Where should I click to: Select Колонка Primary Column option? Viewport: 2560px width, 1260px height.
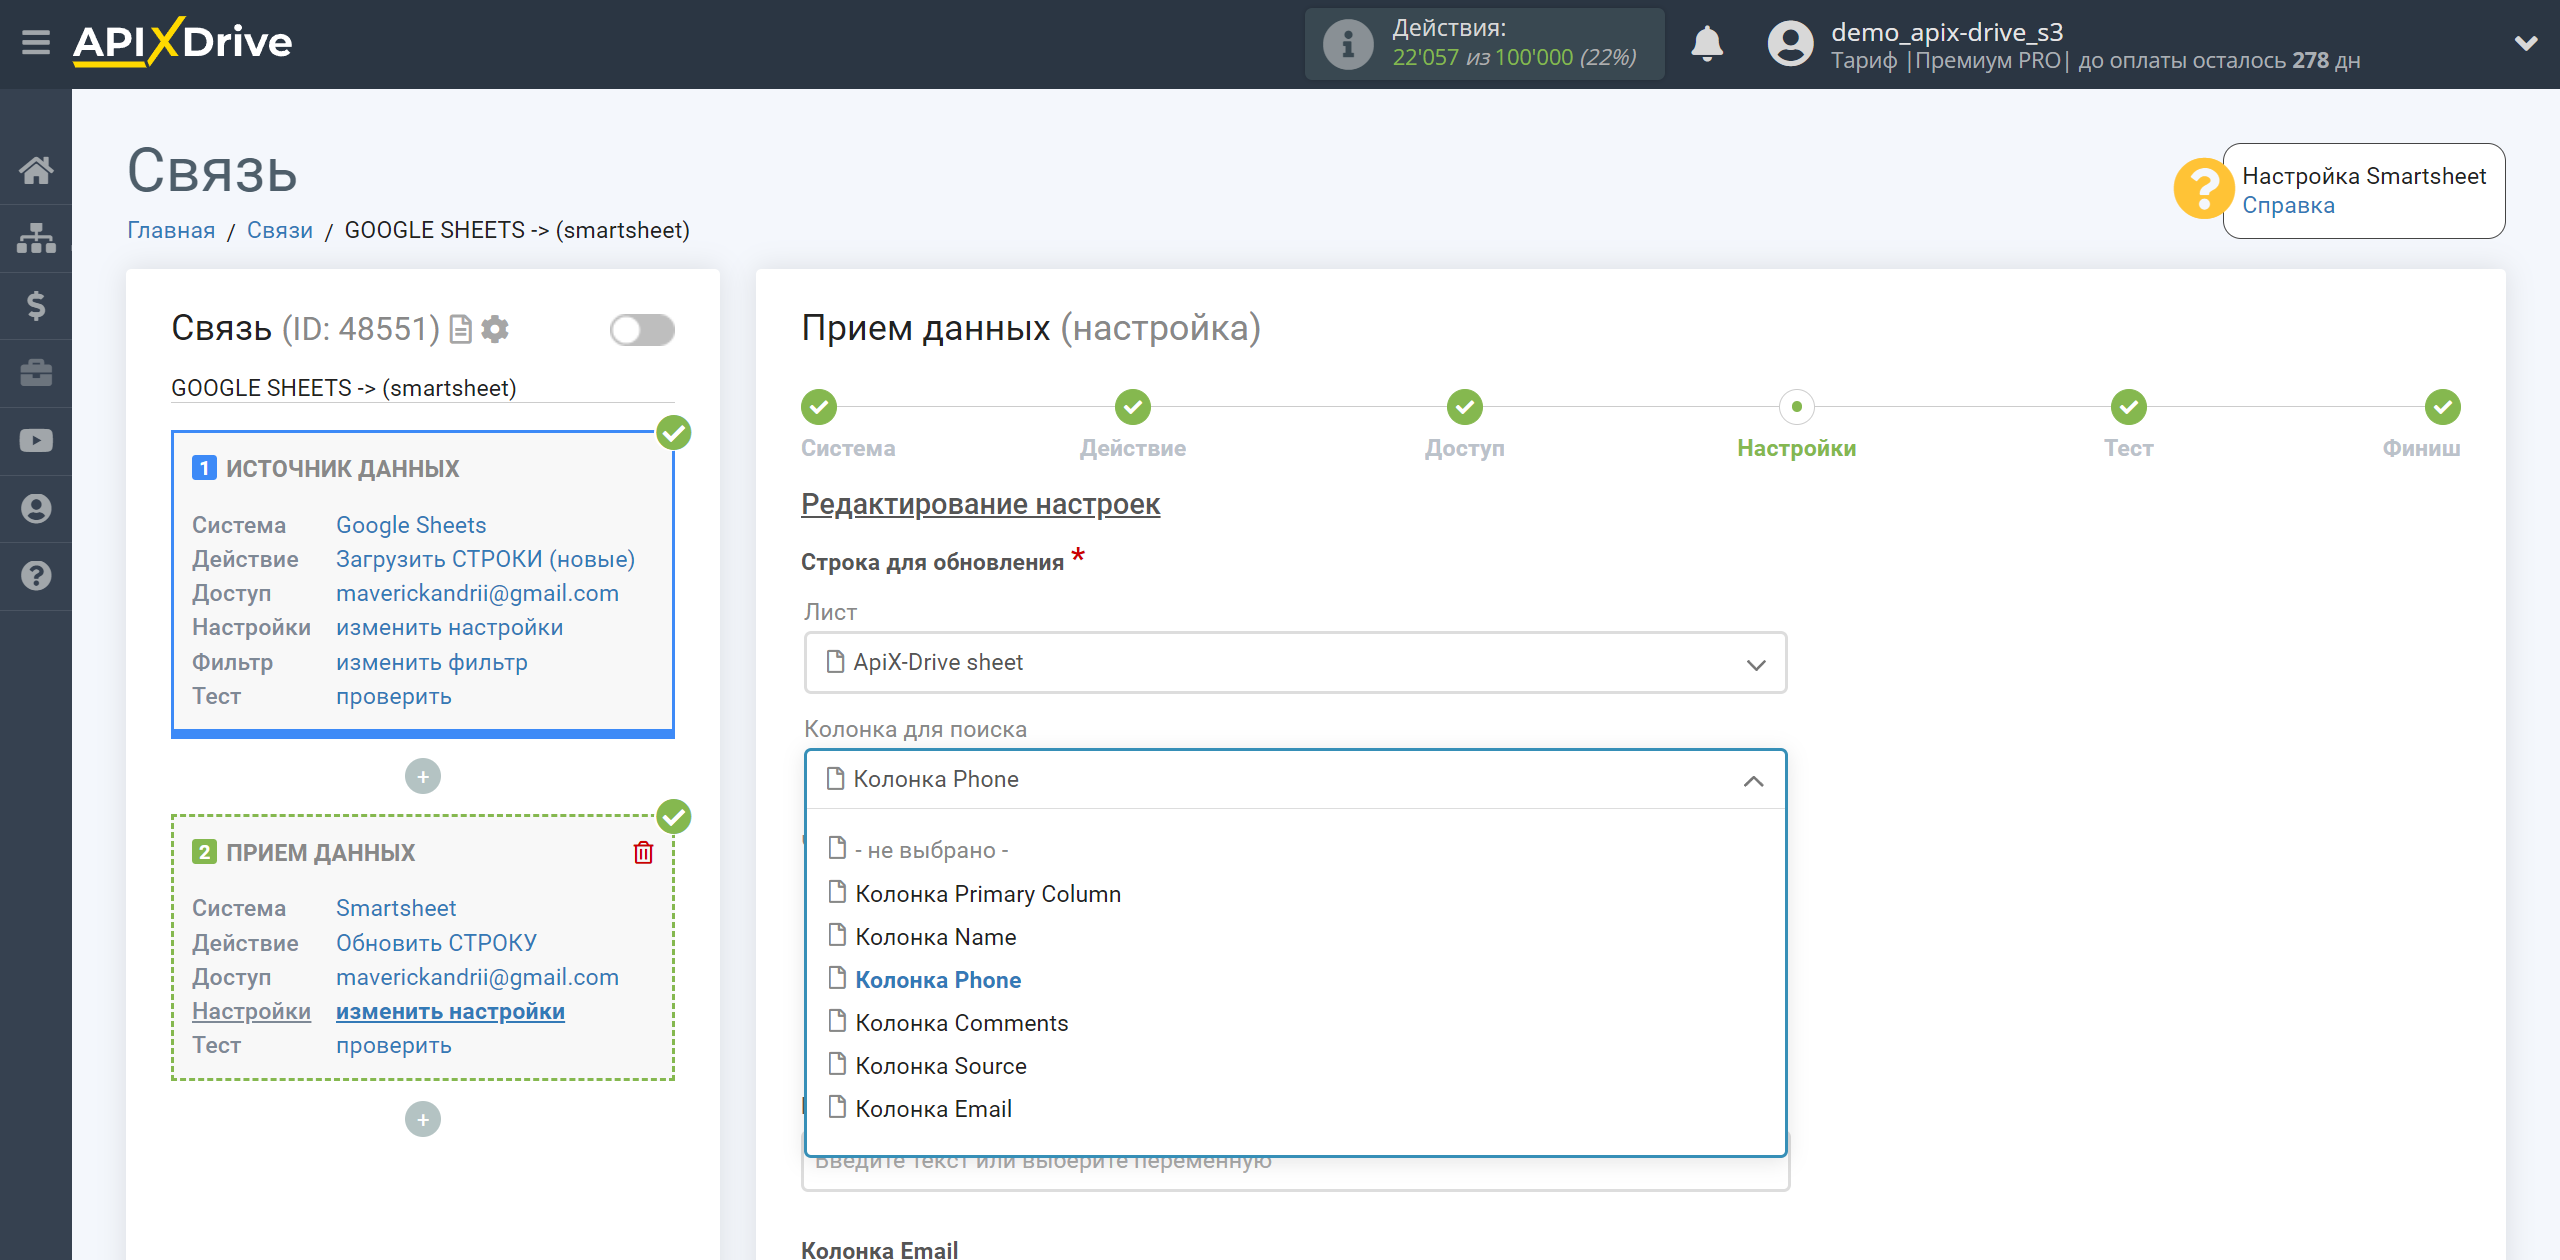point(988,893)
